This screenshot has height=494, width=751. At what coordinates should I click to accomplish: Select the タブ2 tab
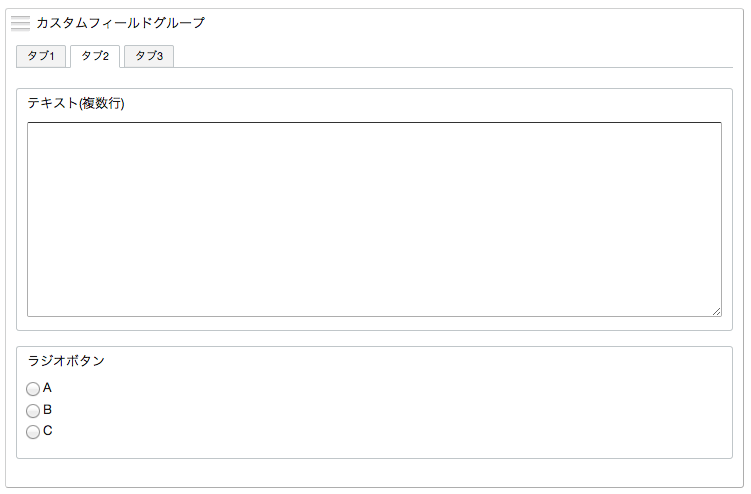95,57
